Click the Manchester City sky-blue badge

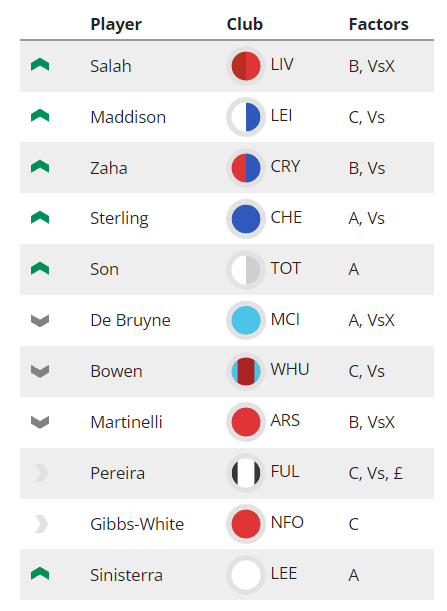pos(246,320)
